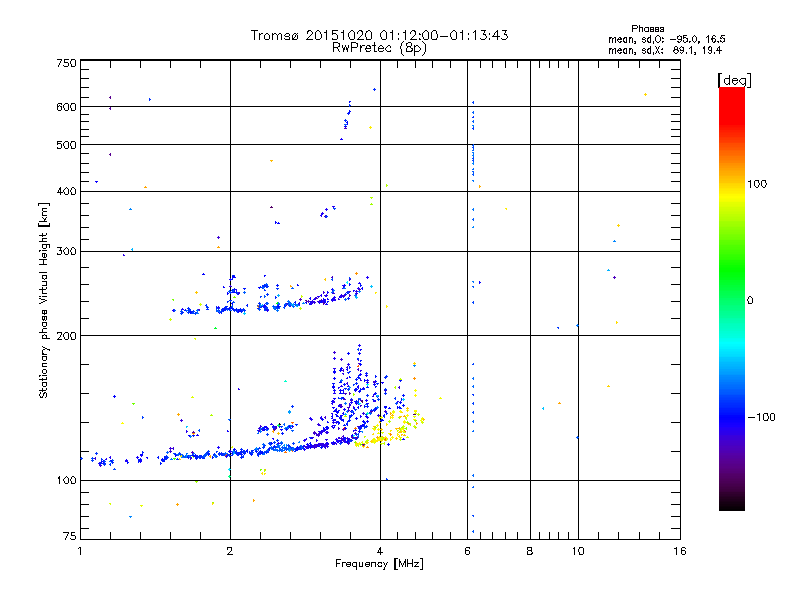Image resolution: width=800 pixels, height=600 pixels.
Task: Click the 'Phases' header text
Action: [647, 29]
